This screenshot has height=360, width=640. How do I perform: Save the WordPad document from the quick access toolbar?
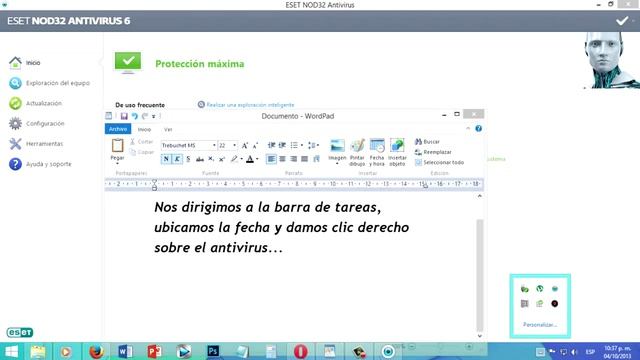124,116
